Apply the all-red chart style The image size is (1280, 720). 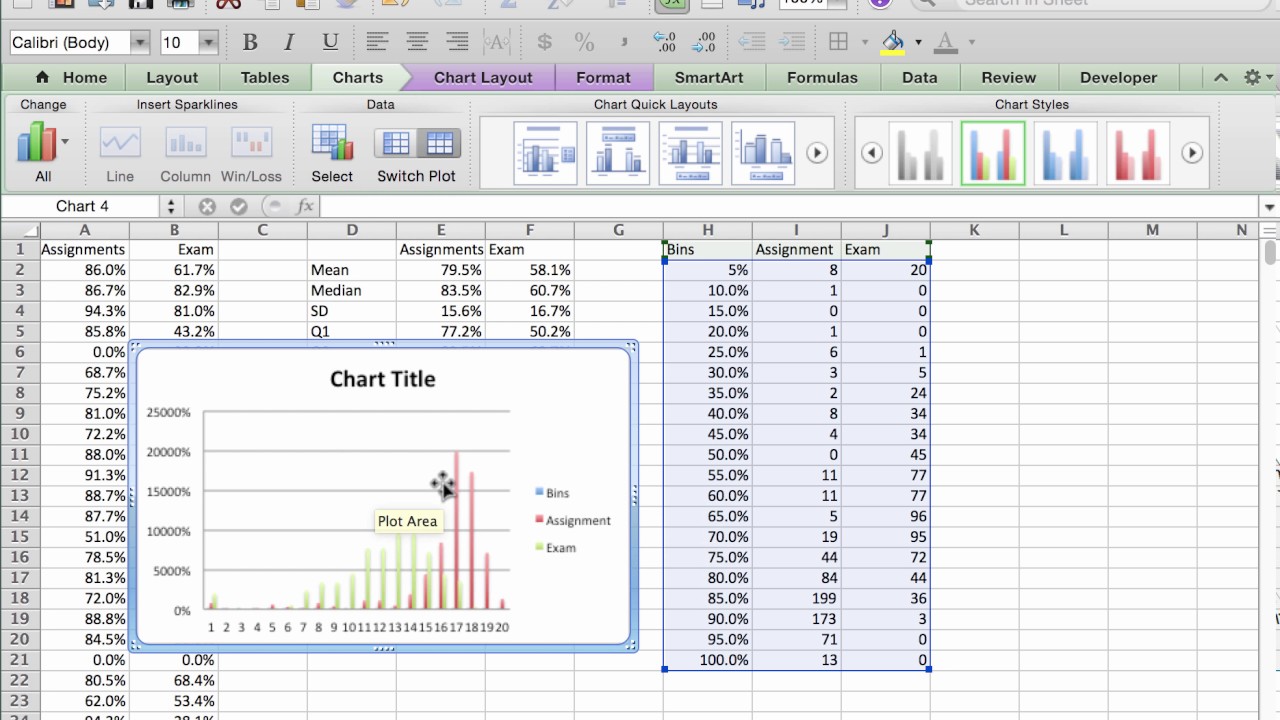click(1138, 153)
